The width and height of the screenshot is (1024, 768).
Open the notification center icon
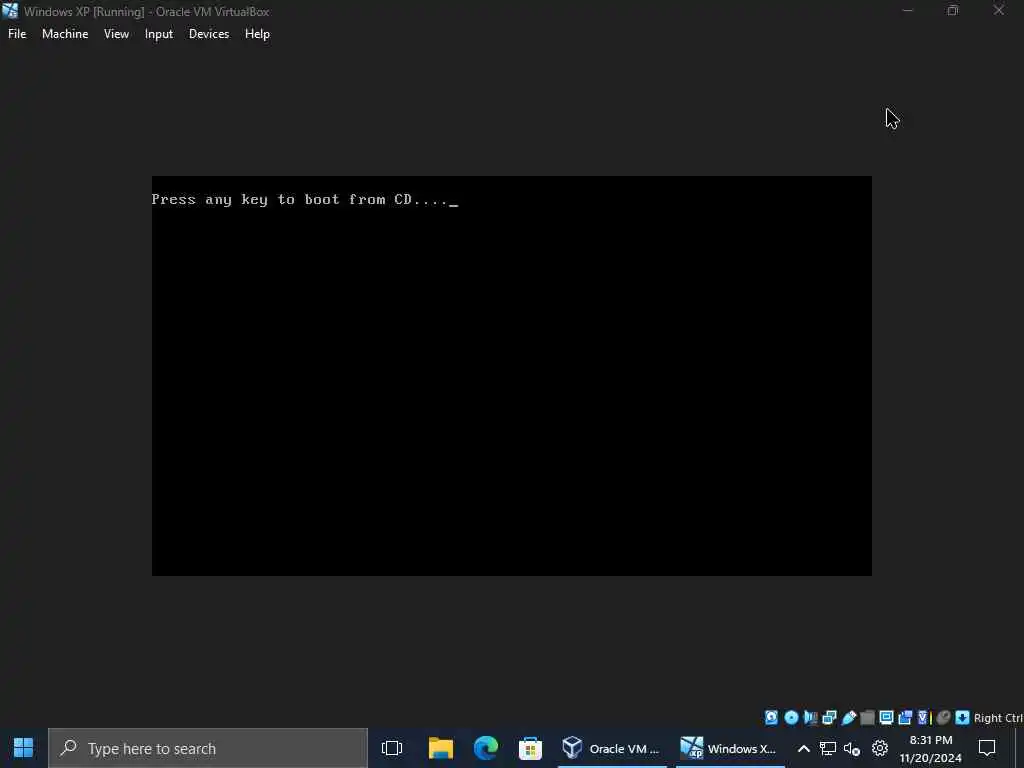tap(987, 748)
